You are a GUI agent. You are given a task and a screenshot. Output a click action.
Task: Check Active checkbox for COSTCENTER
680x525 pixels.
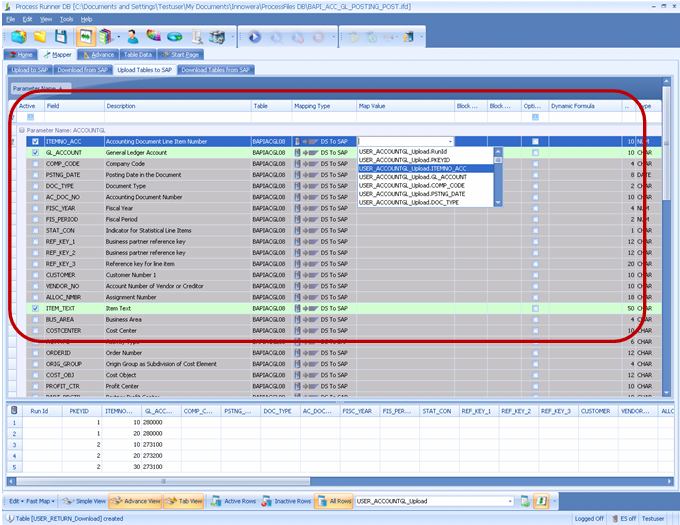point(36,330)
